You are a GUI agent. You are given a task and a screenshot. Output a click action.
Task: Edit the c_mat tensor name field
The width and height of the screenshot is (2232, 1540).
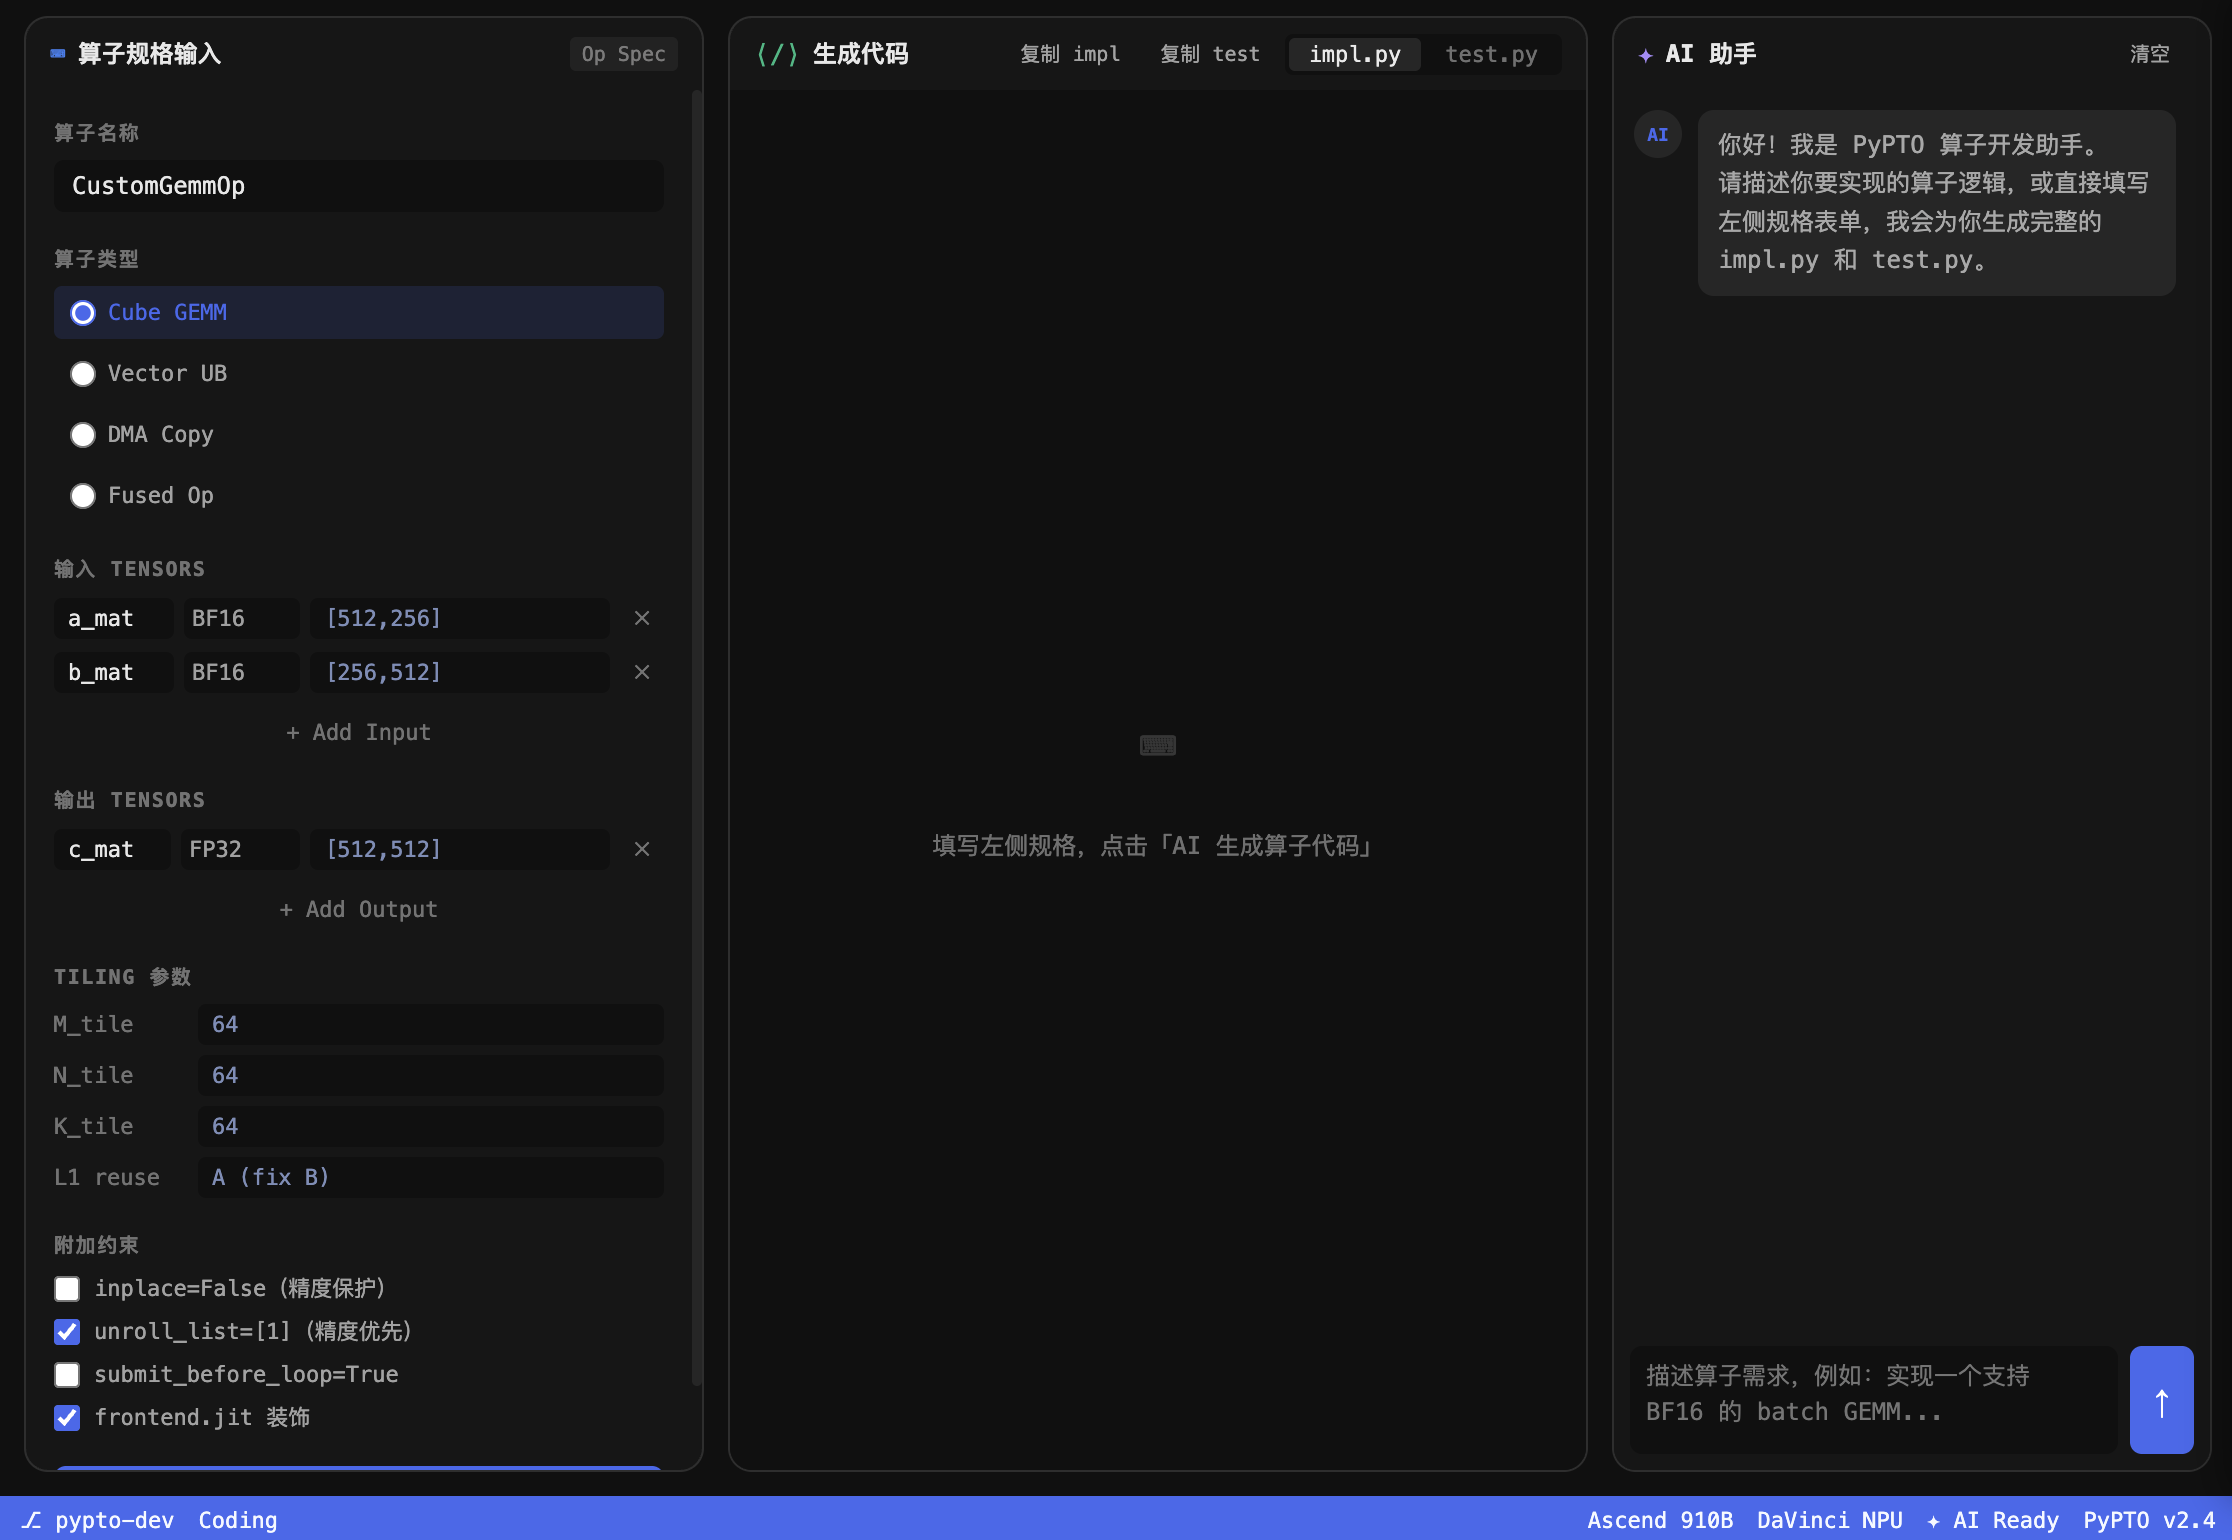[112, 849]
